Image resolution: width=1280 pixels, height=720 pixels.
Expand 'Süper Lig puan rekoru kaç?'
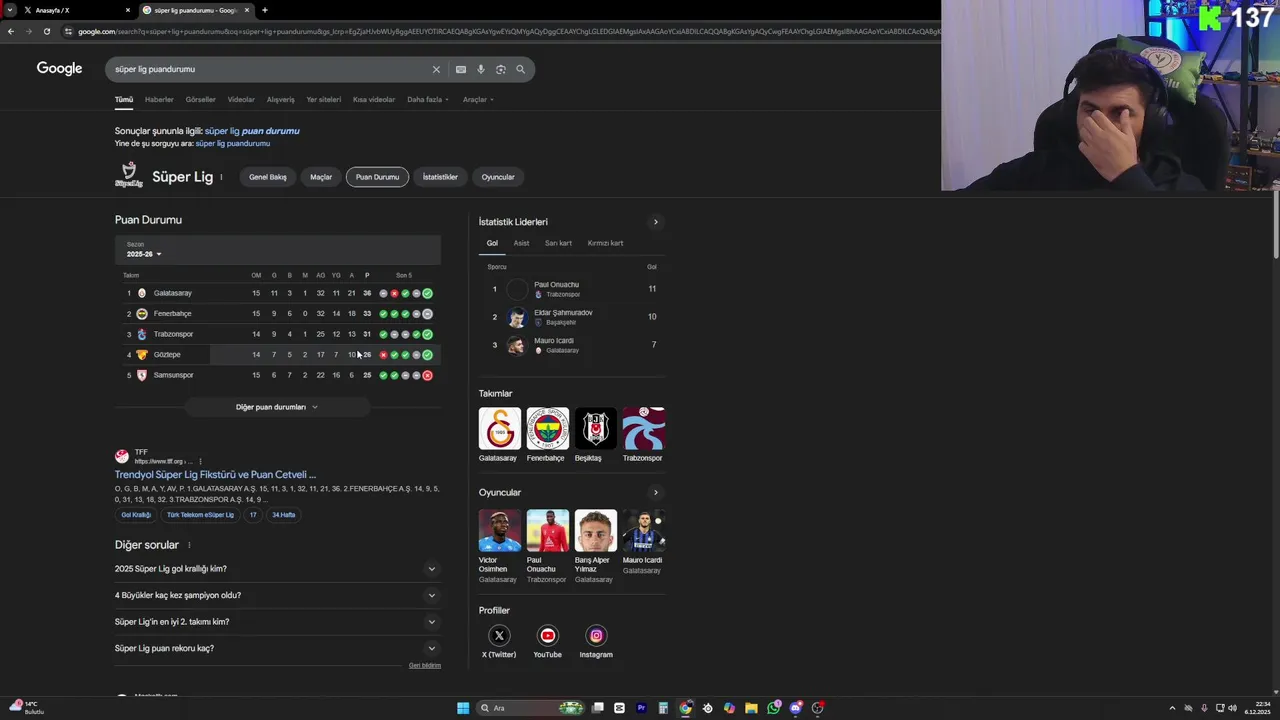(277, 648)
